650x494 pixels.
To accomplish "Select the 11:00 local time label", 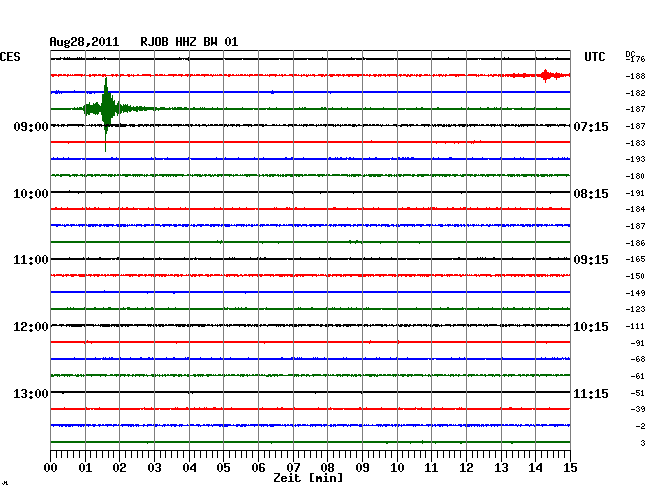I will (x=31, y=260).
